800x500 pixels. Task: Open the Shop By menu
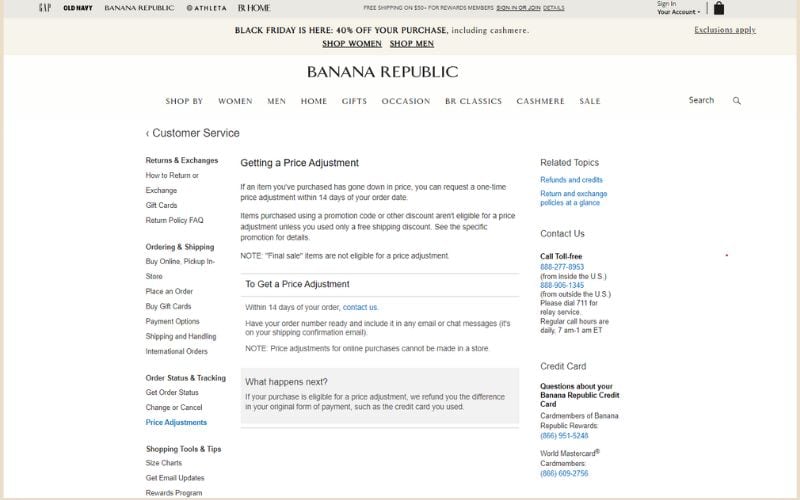coord(184,101)
